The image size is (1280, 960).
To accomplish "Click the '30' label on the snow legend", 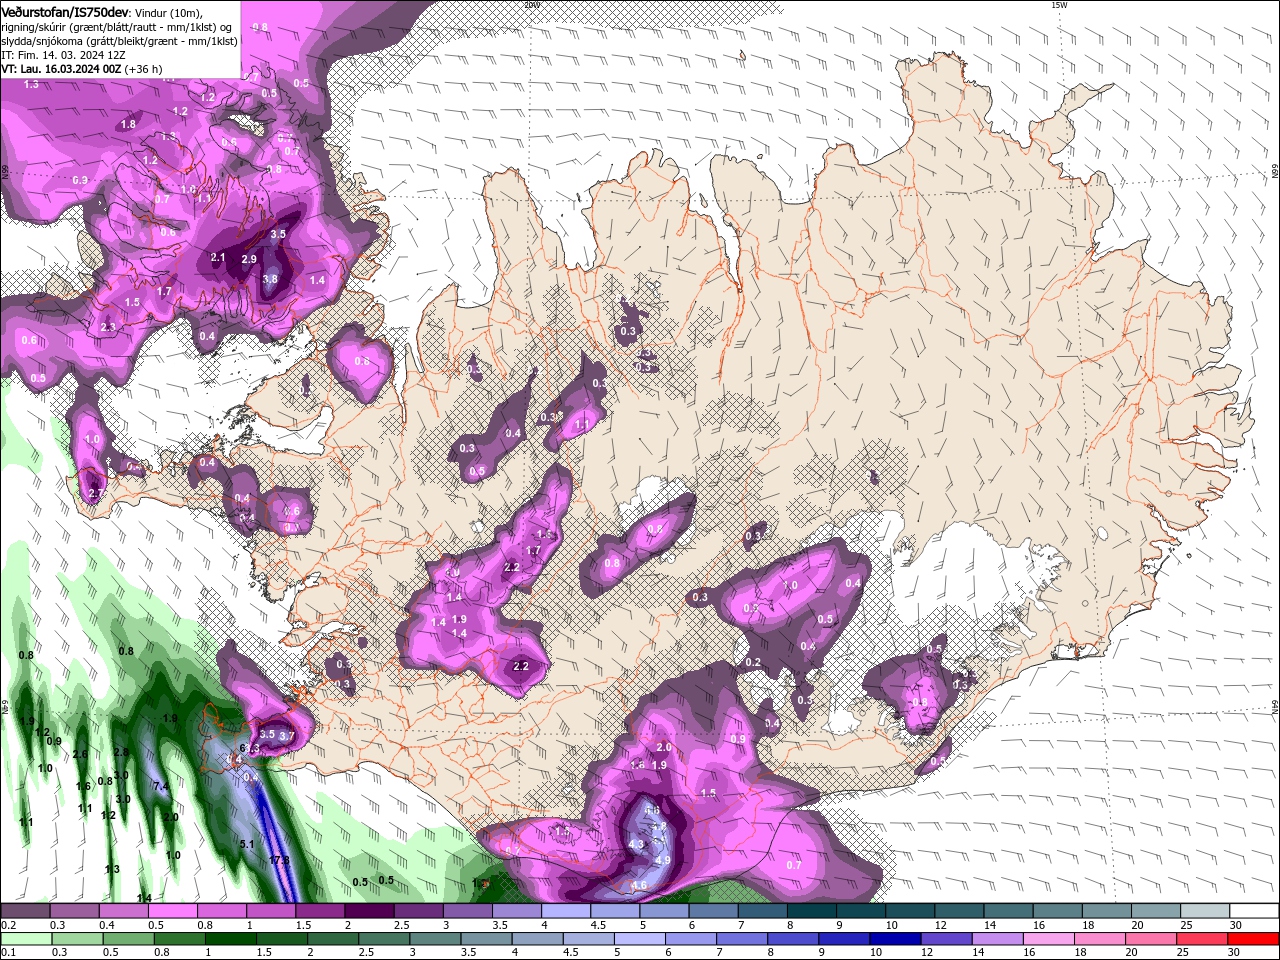I will pyautogui.click(x=1236, y=926).
